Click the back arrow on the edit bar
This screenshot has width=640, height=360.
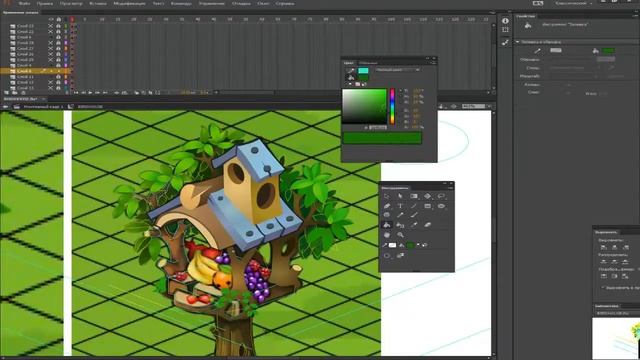[x=6, y=107]
